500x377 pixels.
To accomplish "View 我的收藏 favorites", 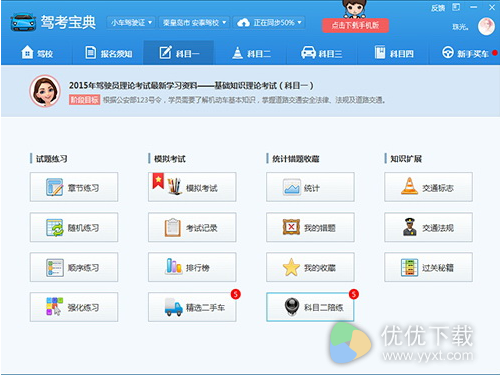I will (310, 267).
